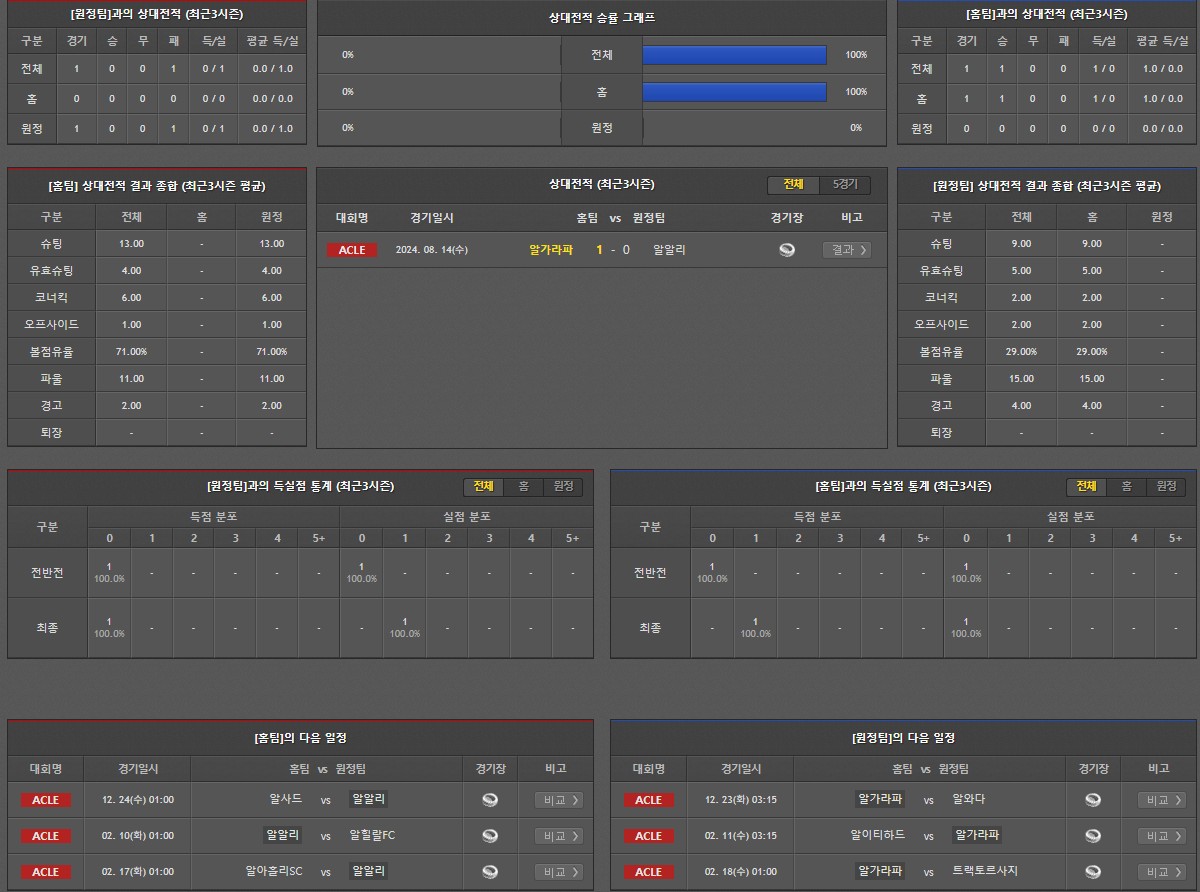Click the blue 전체 win-rate bar

[734, 55]
